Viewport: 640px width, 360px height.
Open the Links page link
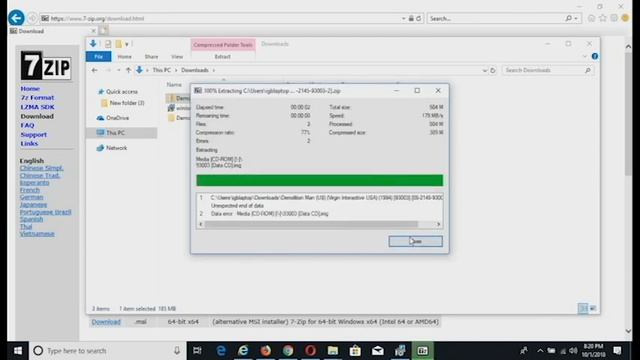click(29, 144)
